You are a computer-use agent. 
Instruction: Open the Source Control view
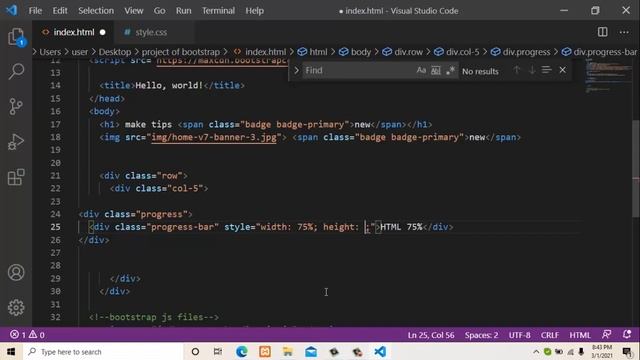click(x=16, y=107)
